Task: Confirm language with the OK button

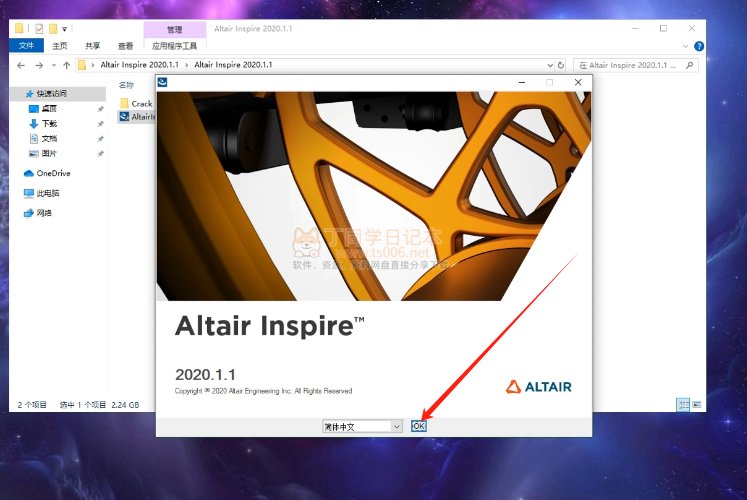Action: pos(418,426)
